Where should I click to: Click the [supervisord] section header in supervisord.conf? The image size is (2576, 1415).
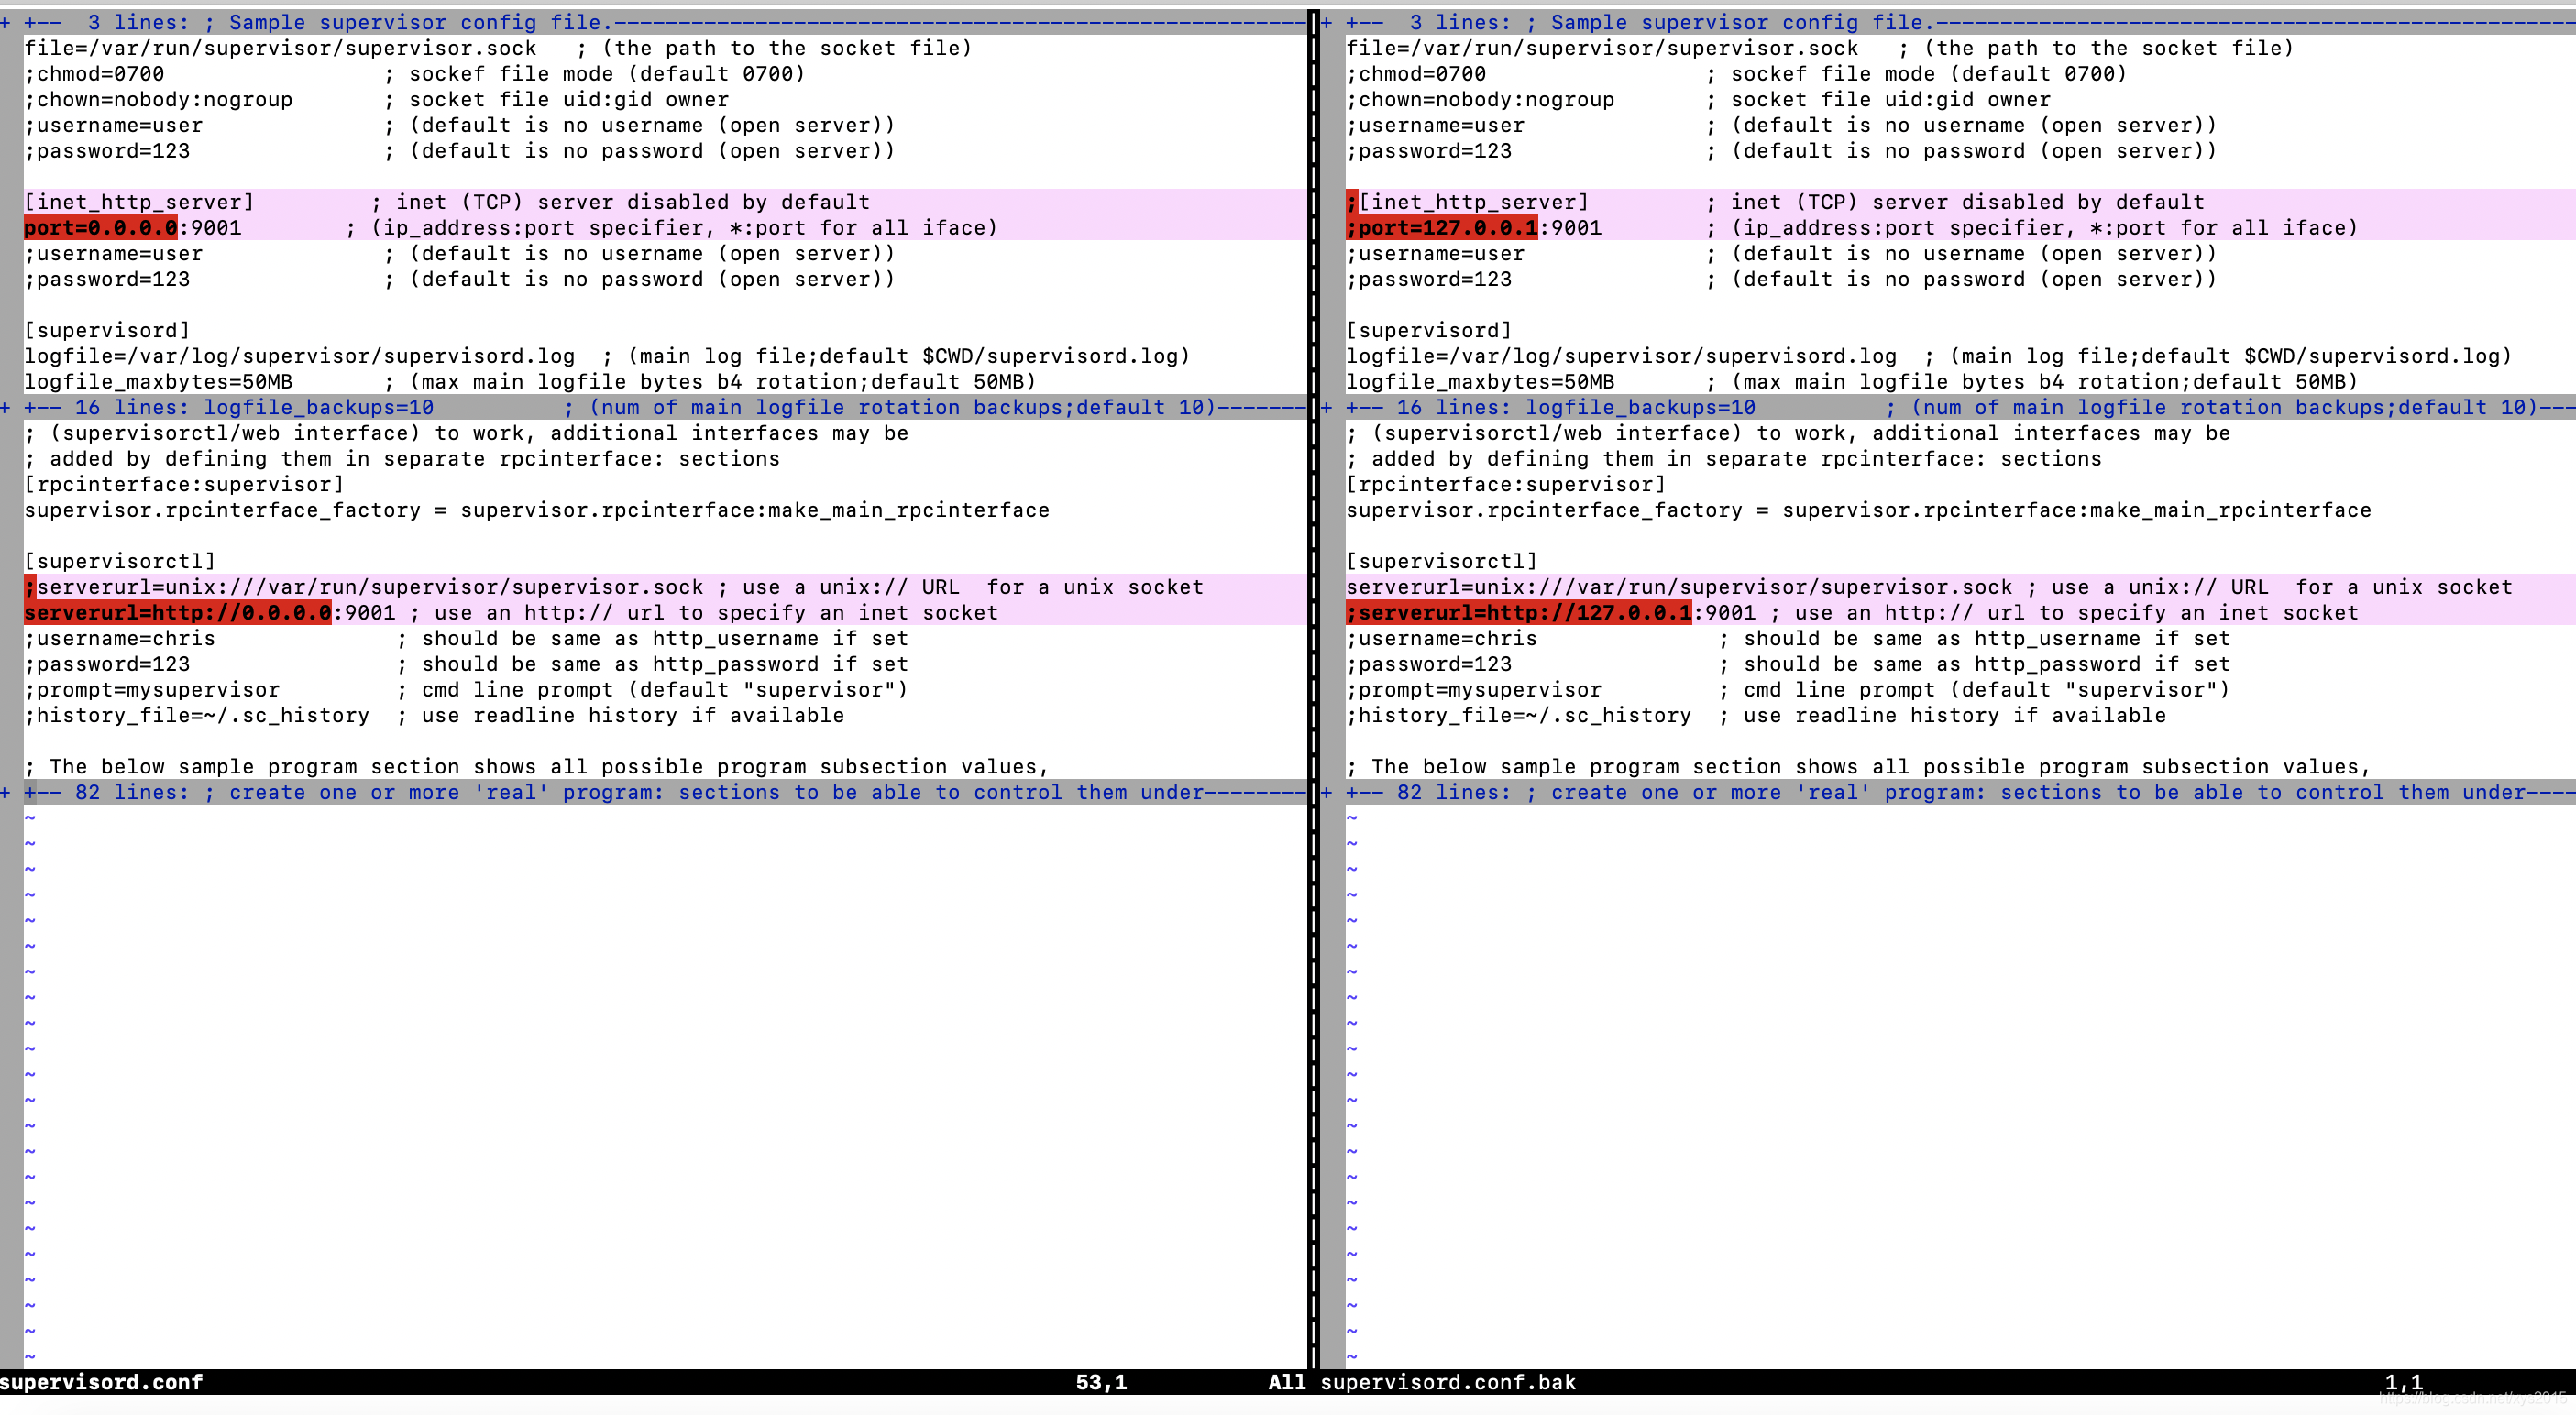[107, 331]
